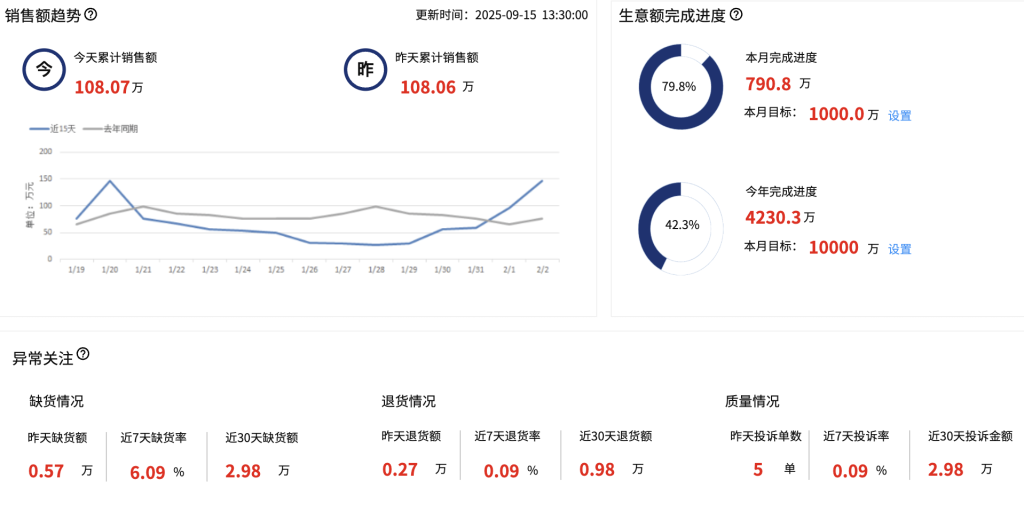This screenshot has height=519, width=1024.
Task: Click the 79.8% monthly progress ring
Action: coord(680,86)
